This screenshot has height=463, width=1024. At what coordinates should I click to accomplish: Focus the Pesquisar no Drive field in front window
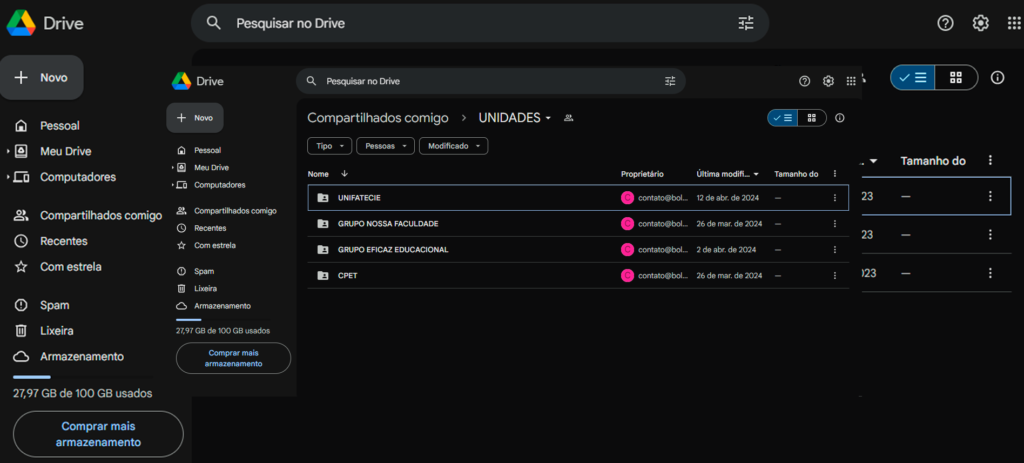[490, 81]
